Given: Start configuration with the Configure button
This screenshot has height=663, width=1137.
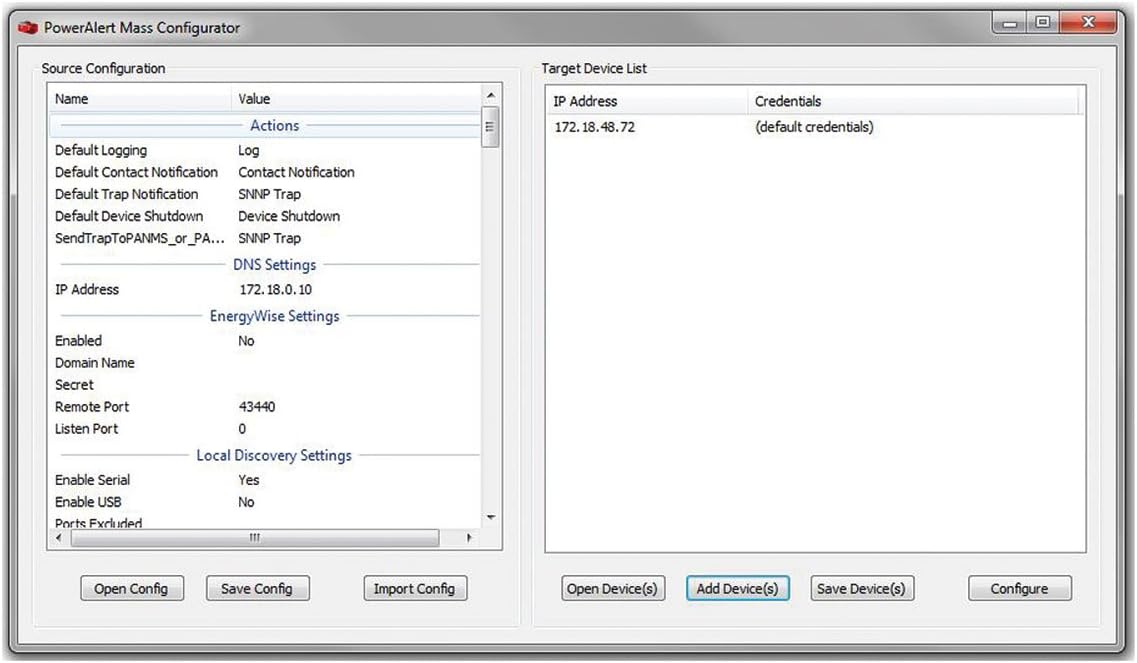Looking at the screenshot, I should [1020, 588].
